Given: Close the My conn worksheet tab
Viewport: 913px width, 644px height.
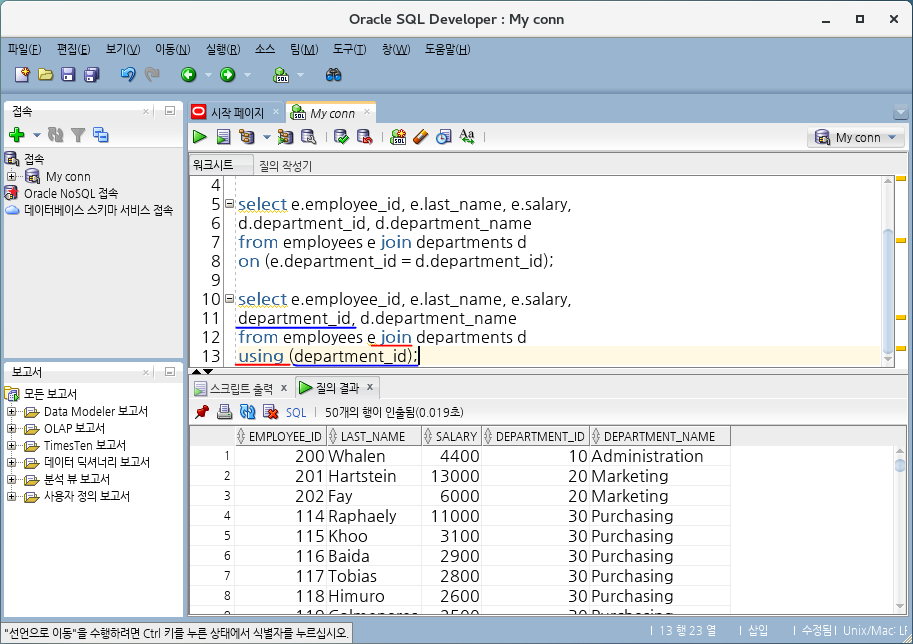Looking at the screenshot, I should pyautogui.click(x=367, y=111).
